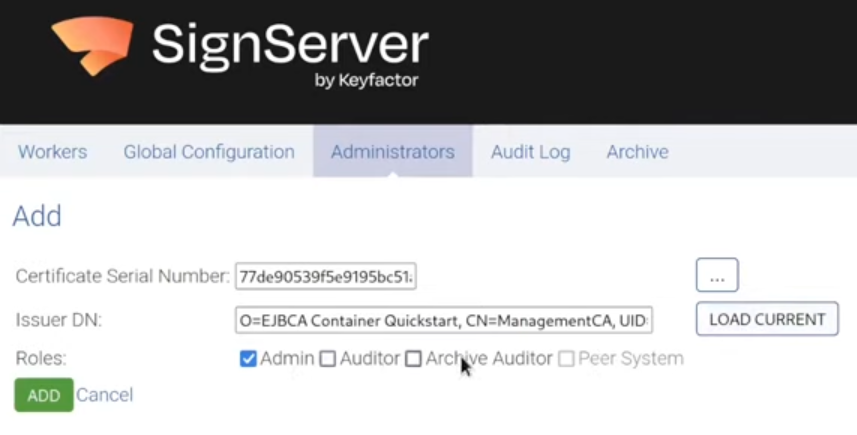The width and height of the screenshot is (857, 435).
Task: Click the green ADD button
Action: pos(44,395)
